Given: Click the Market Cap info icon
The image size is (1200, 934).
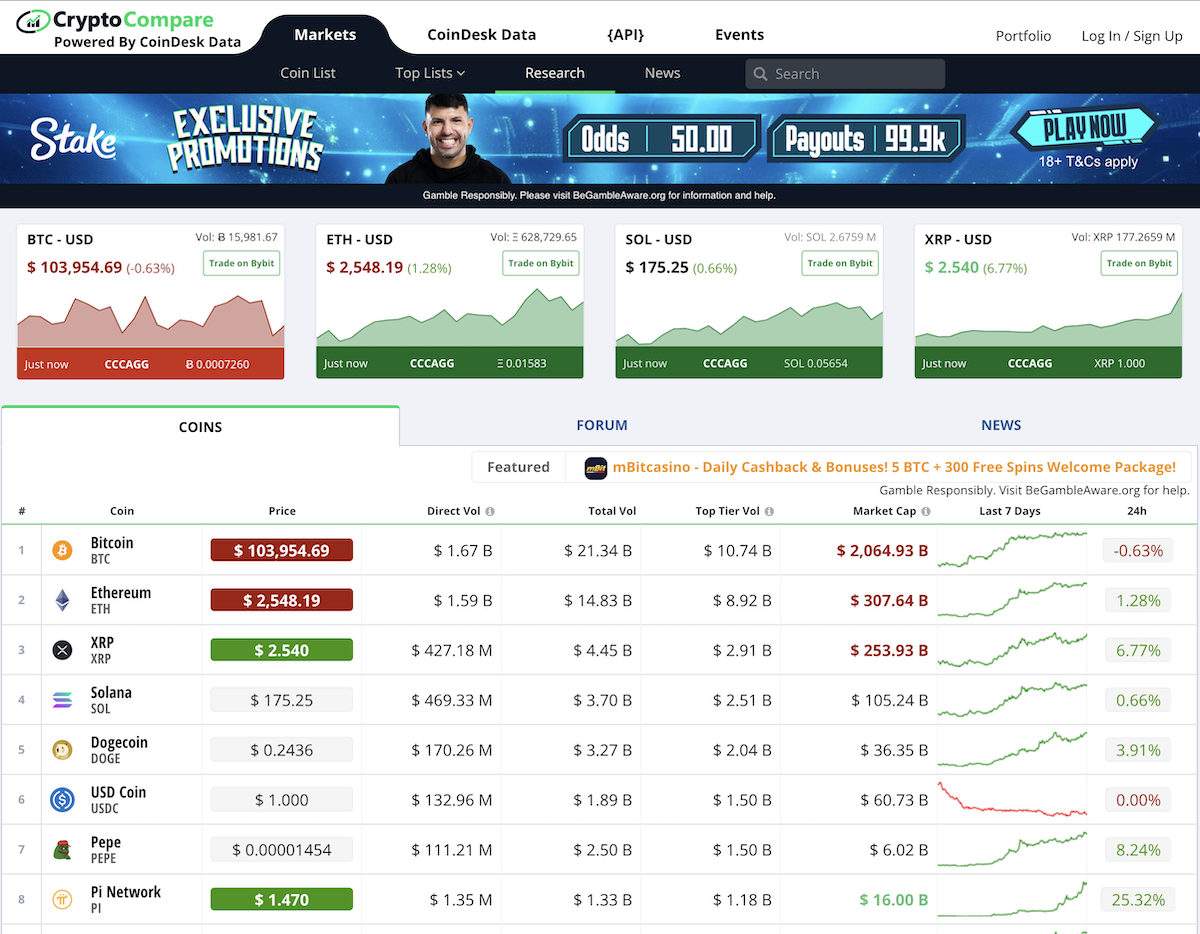Looking at the screenshot, I should 926,511.
